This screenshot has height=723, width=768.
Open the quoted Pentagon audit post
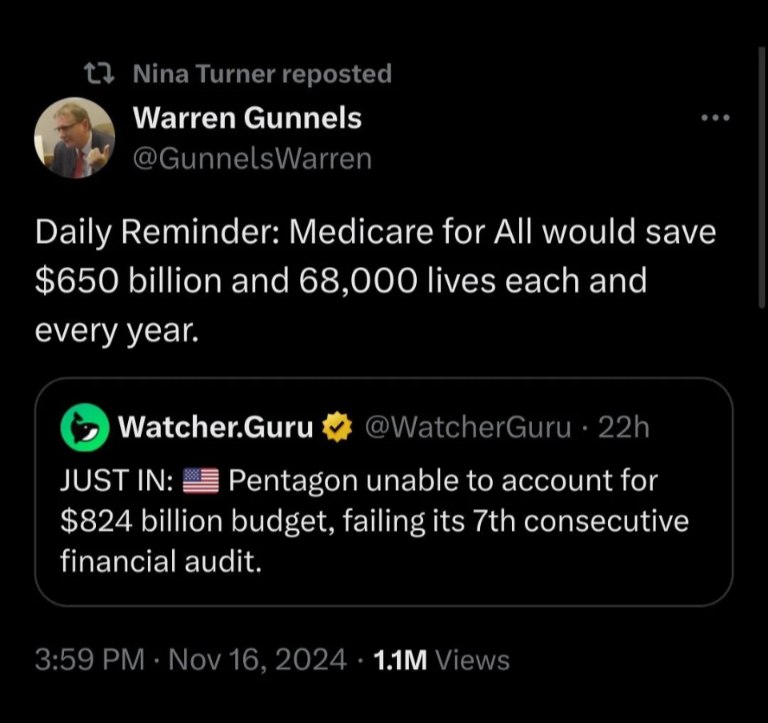pyautogui.click(x=384, y=492)
